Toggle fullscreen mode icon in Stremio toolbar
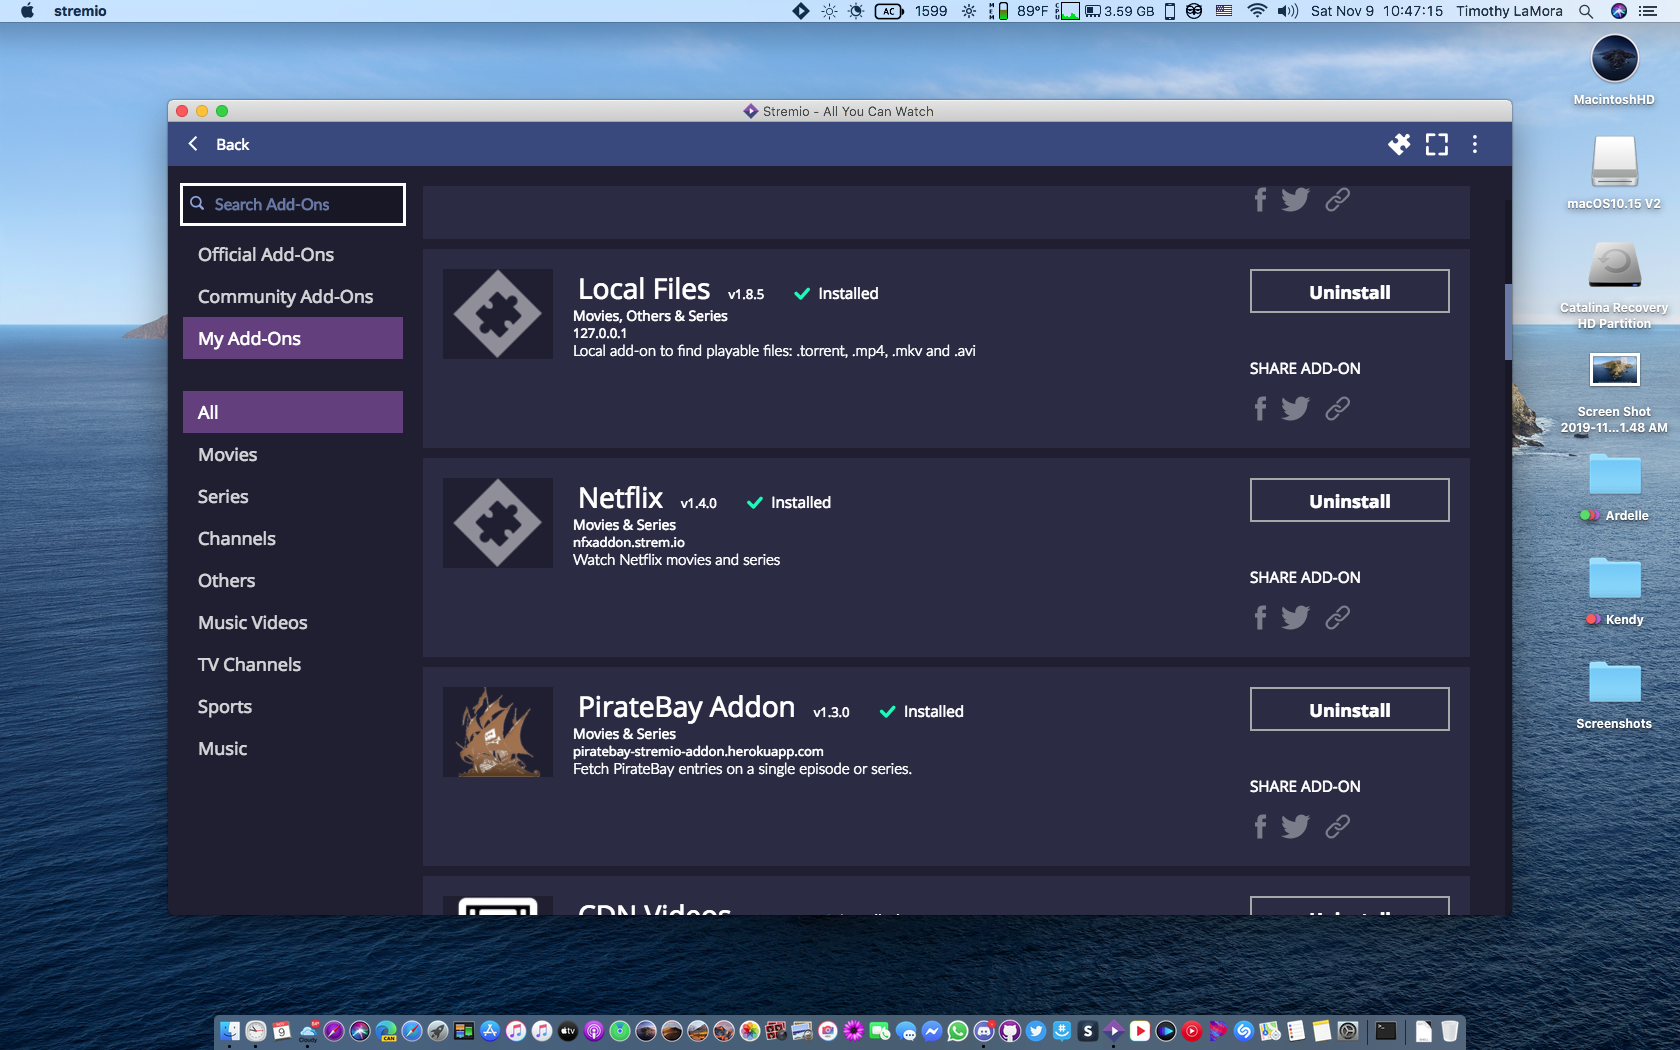 tap(1437, 144)
